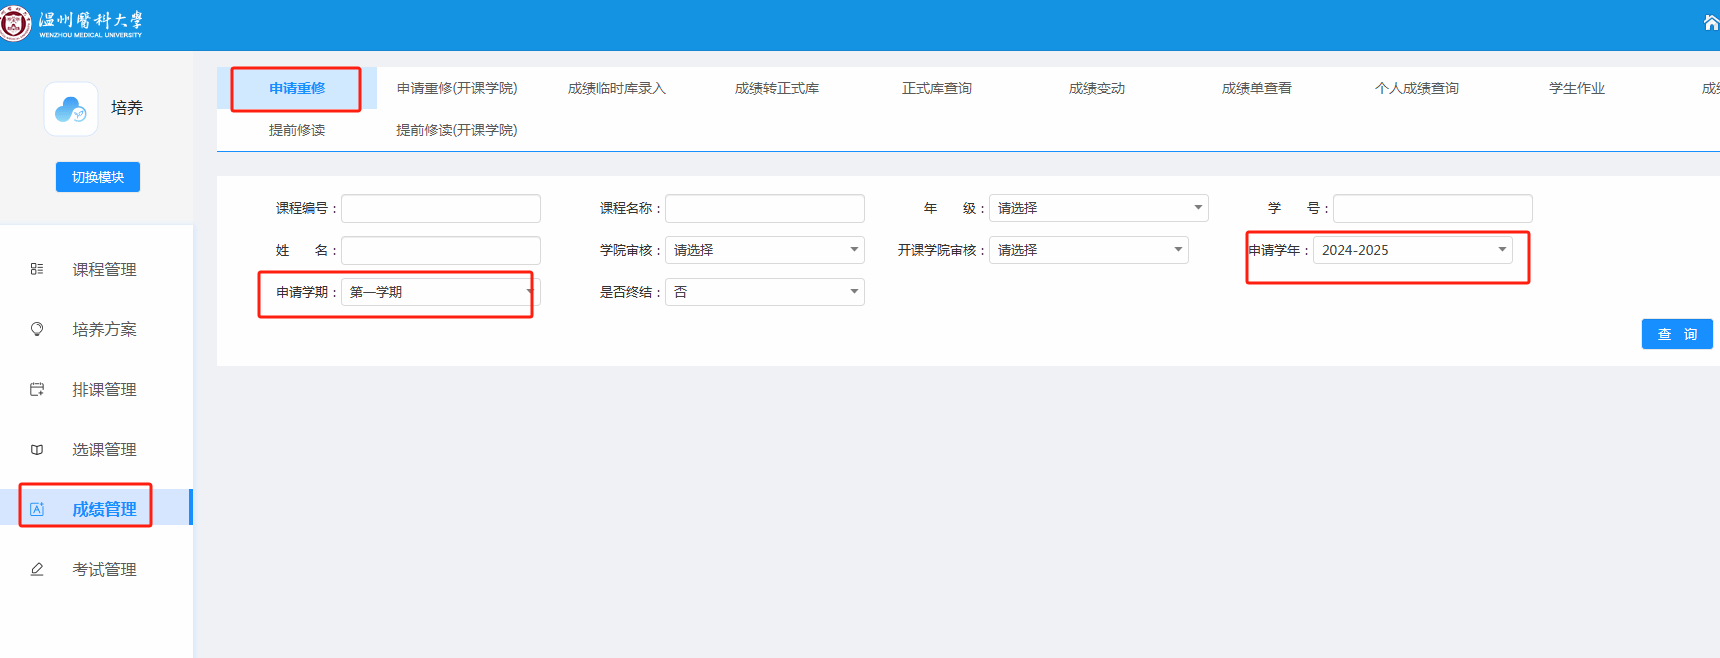The width and height of the screenshot is (1720, 658).
Task: Click the Wenzhou Medical University logo
Action: pos(14,23)
